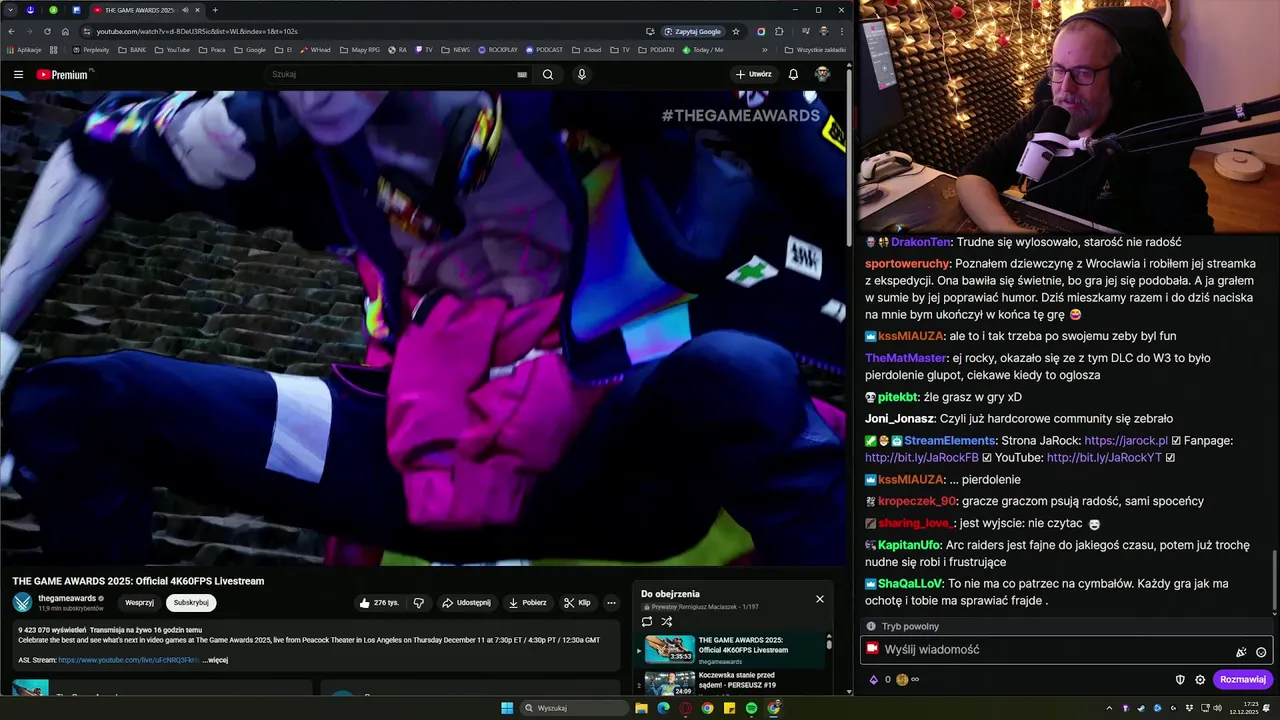This screenshot has width=1280, height=720.
Task: Open the Wszystkie zakładki folder
Action: tap(815, 49)
